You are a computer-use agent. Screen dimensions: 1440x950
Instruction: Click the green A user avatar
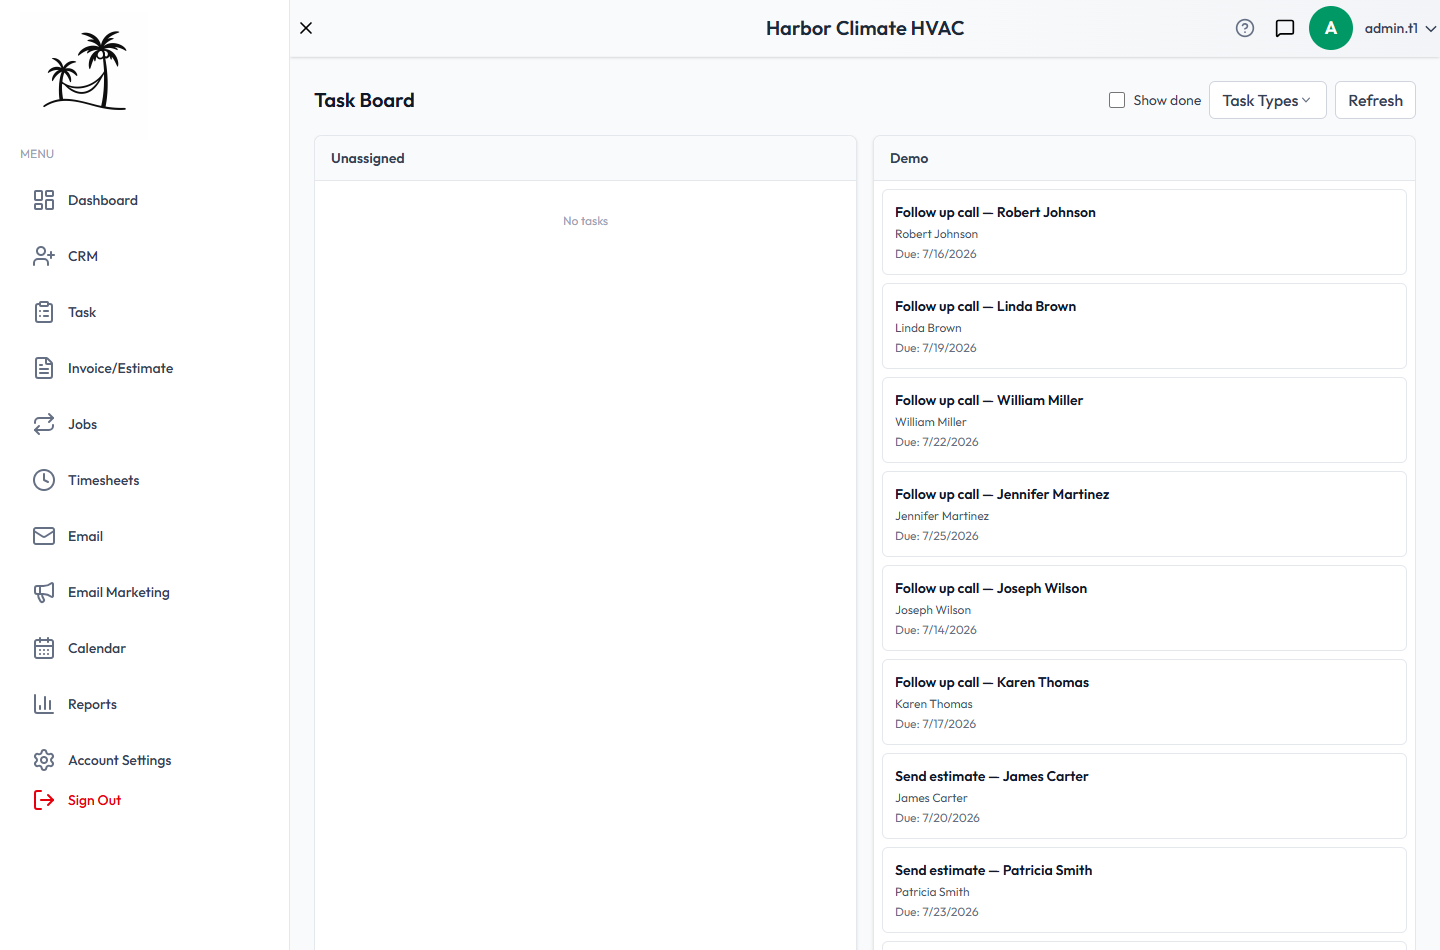1331,28
